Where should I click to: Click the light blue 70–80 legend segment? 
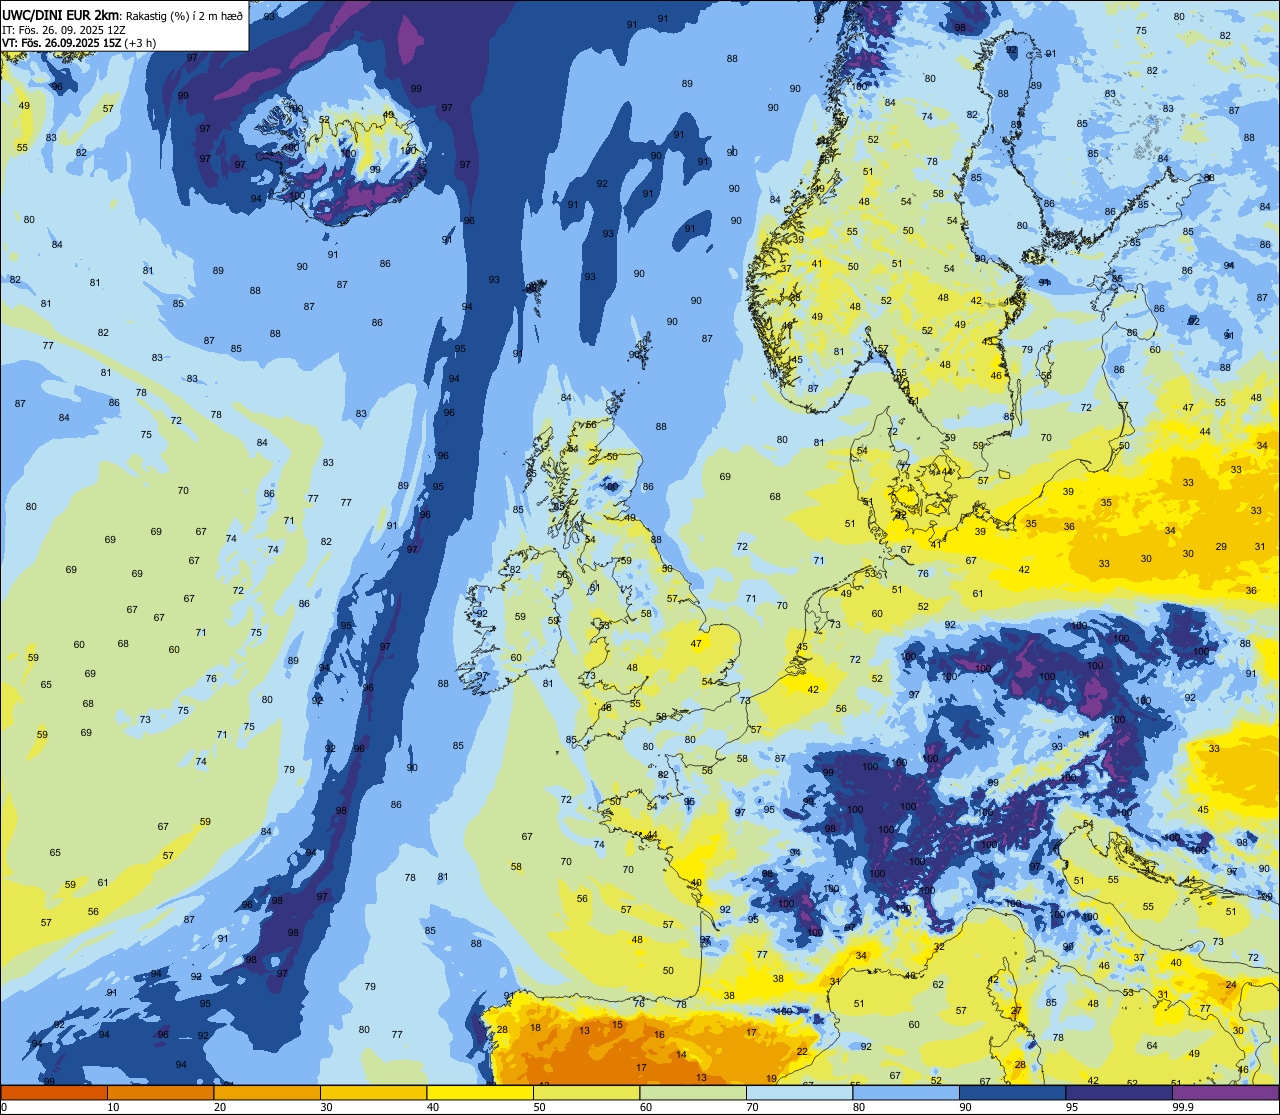[799, 1092]
